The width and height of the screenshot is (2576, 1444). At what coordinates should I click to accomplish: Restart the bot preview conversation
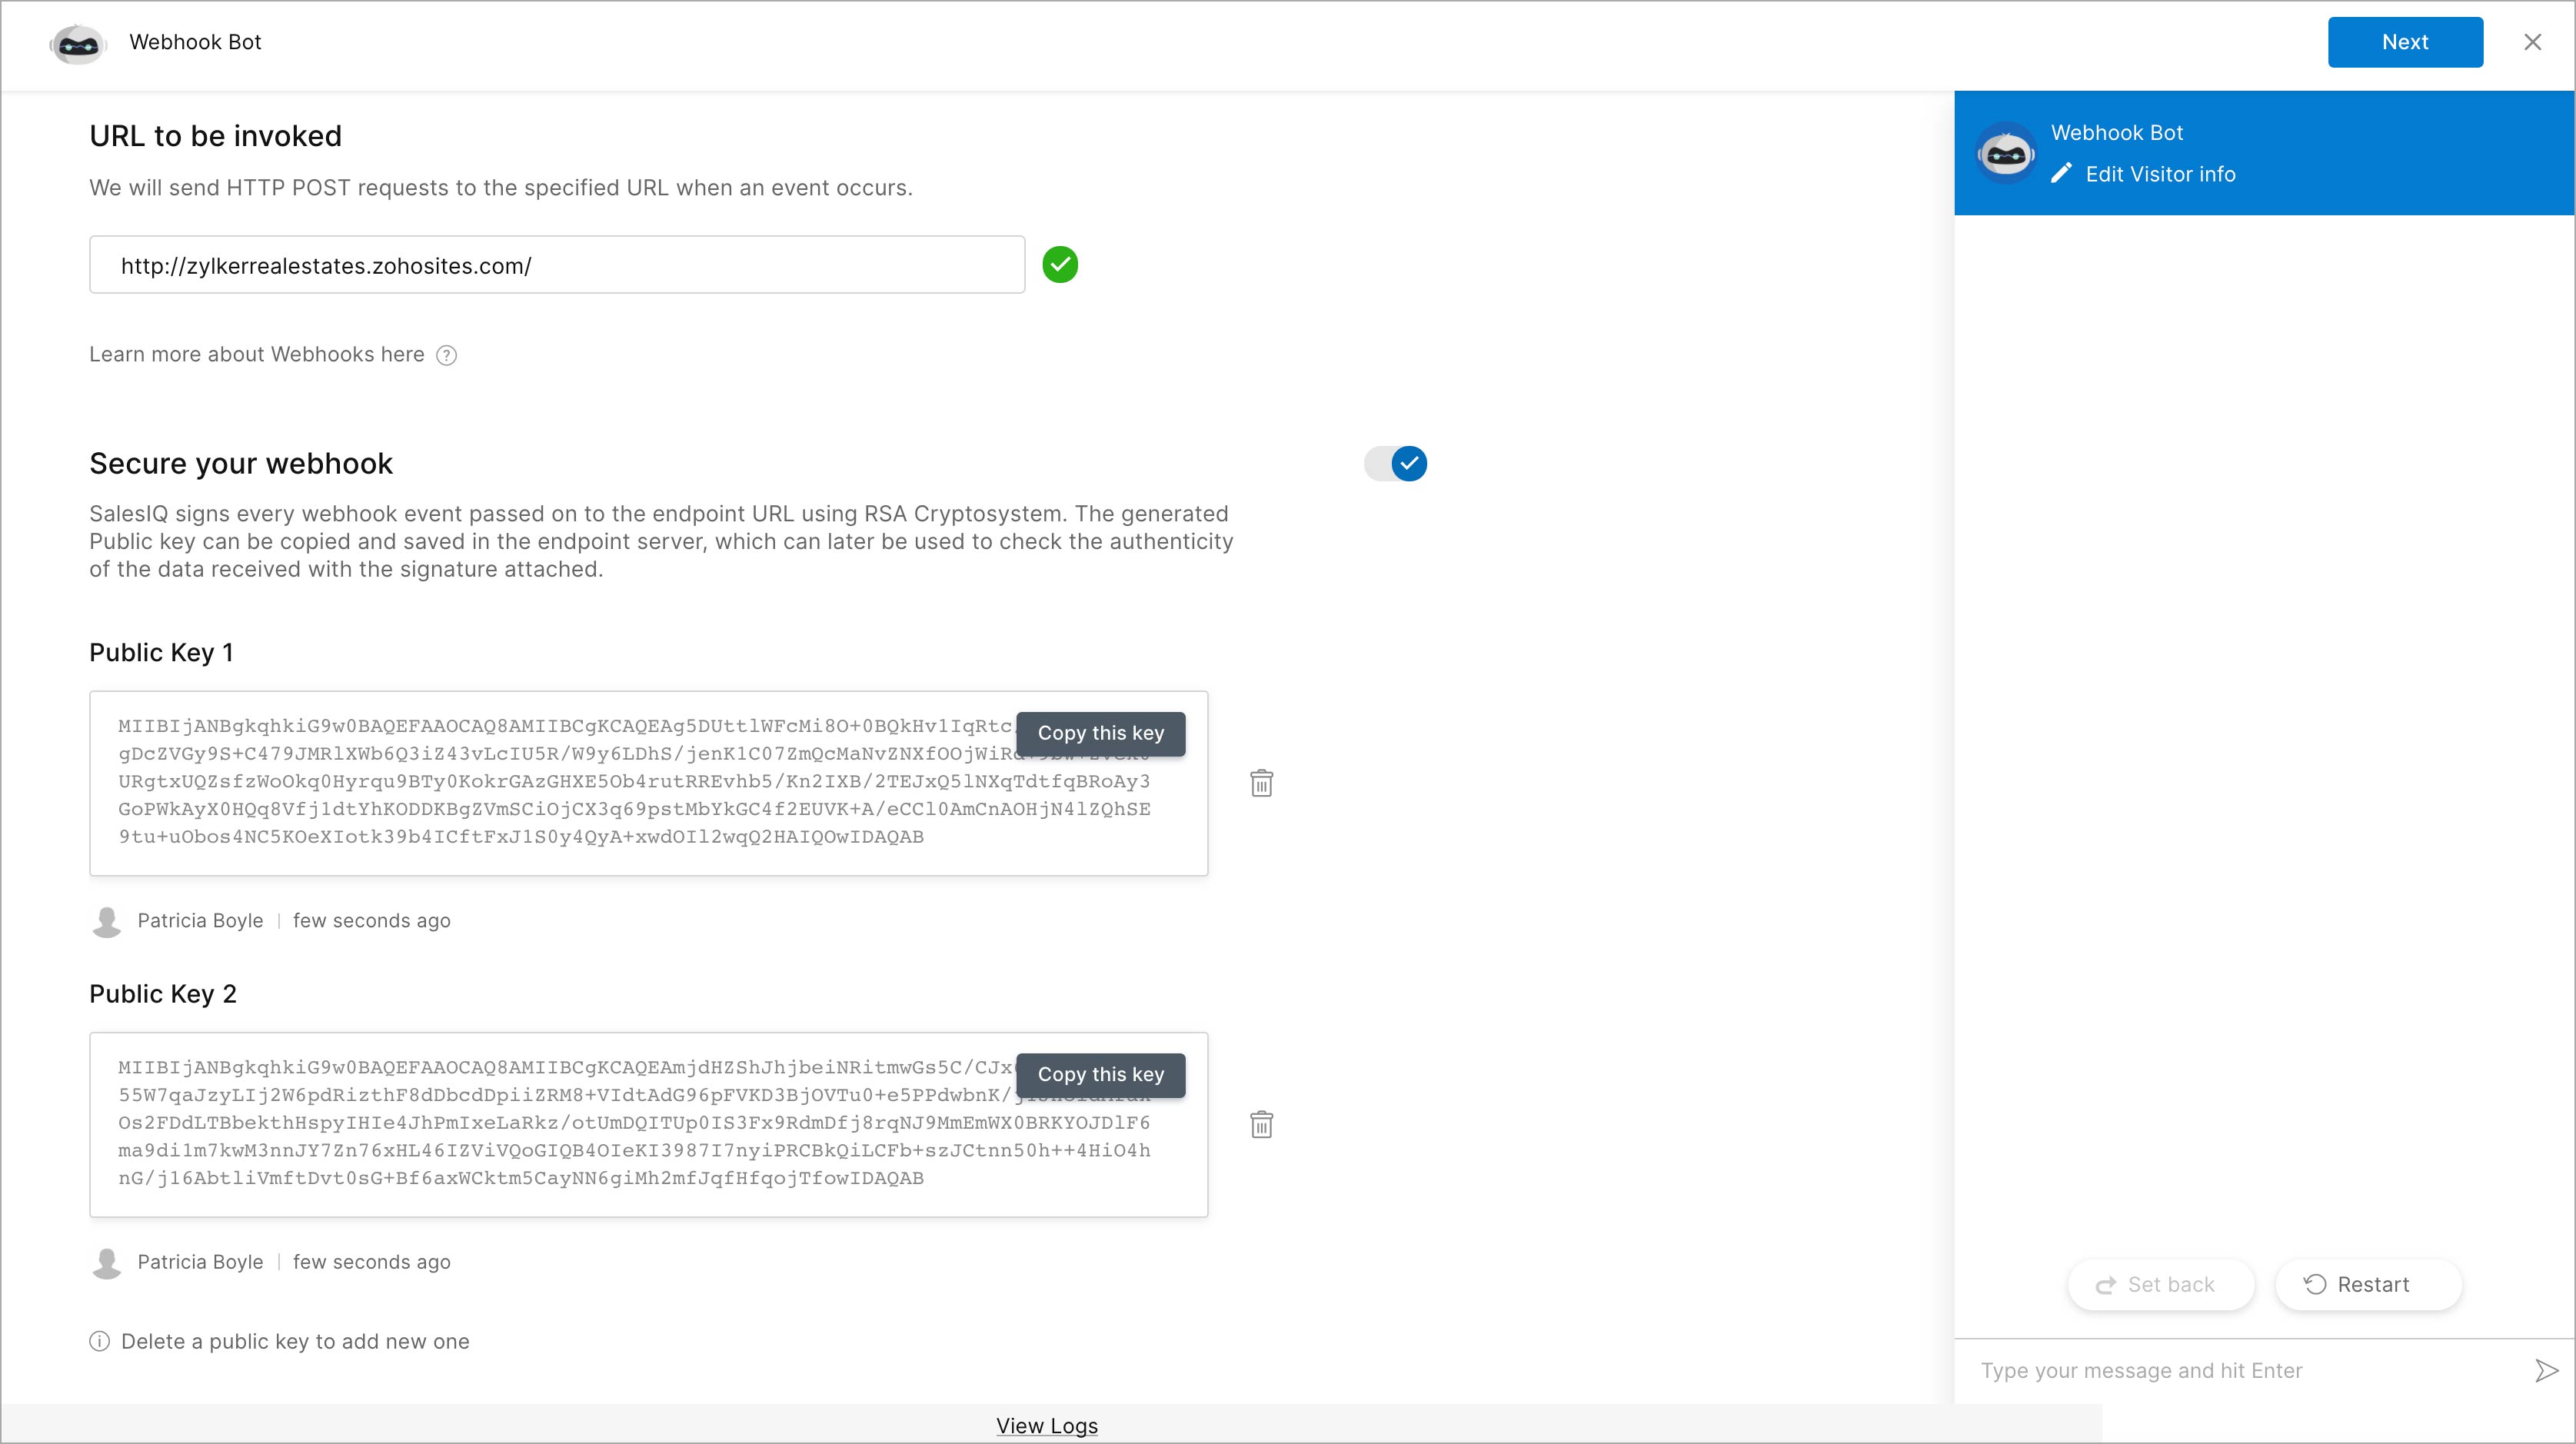[x=2368, y=1284]
